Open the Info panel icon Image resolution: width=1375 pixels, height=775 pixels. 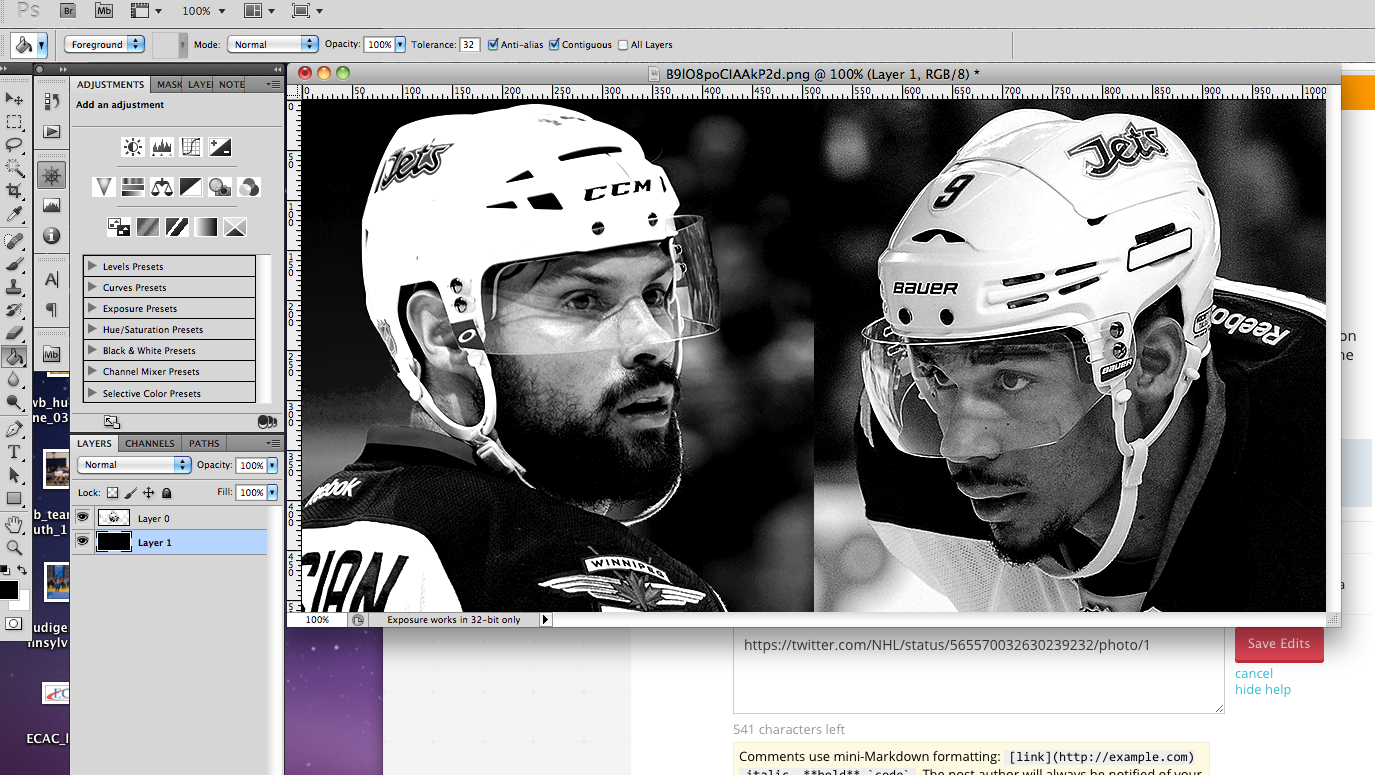tap(52, 236)
